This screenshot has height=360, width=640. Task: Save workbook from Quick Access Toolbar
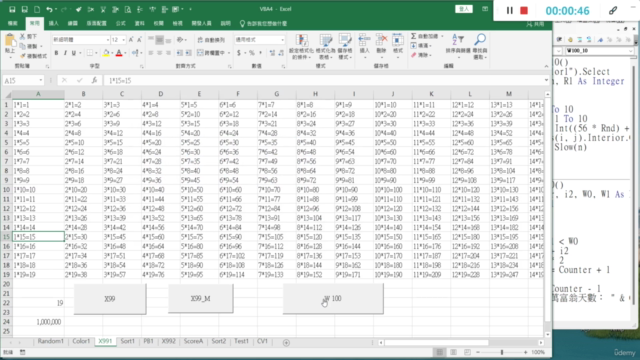pos(12,9)
